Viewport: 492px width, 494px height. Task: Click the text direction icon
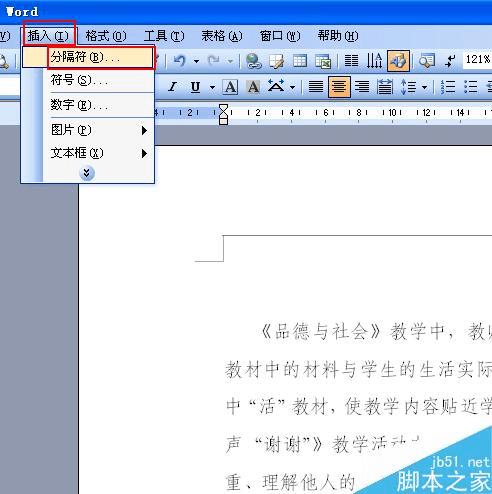[x=374, y=61]
